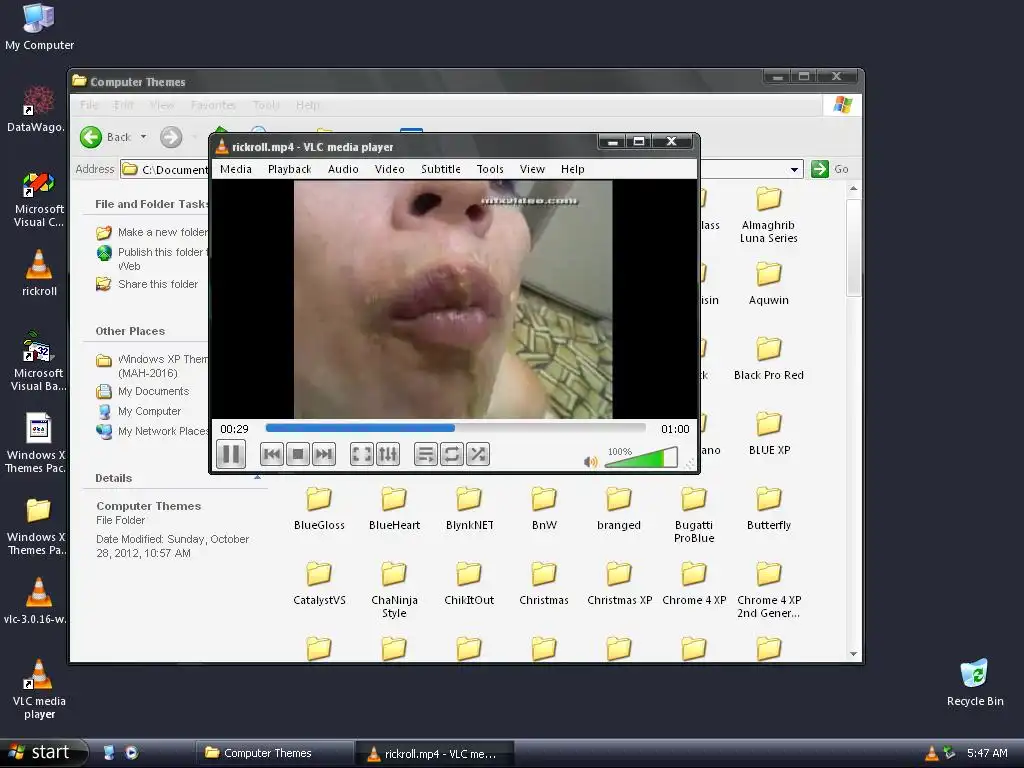Adjust the VLC volume slider
Image resolution: width=1024 pixels, height=768 pixels.
point(641,457)
